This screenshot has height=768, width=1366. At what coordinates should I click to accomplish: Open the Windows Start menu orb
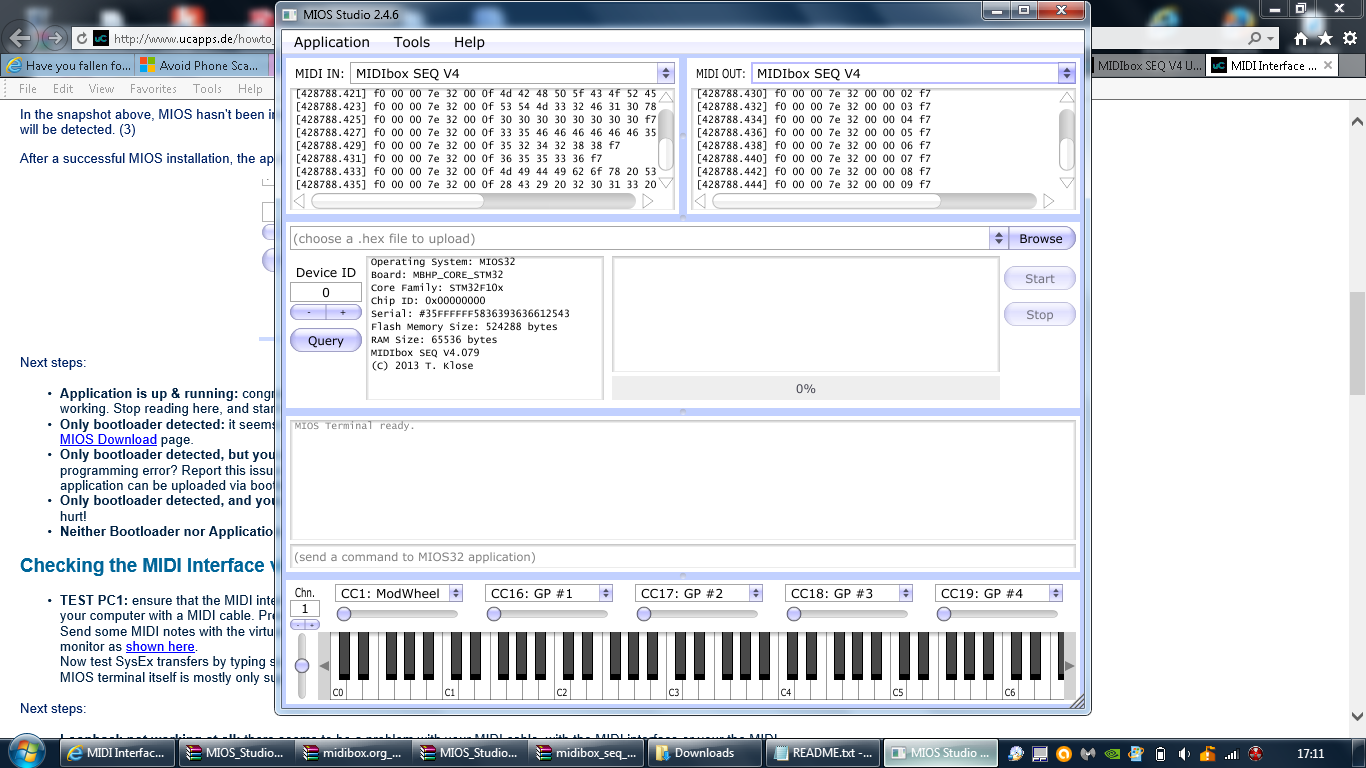click(x=26, y=752)
